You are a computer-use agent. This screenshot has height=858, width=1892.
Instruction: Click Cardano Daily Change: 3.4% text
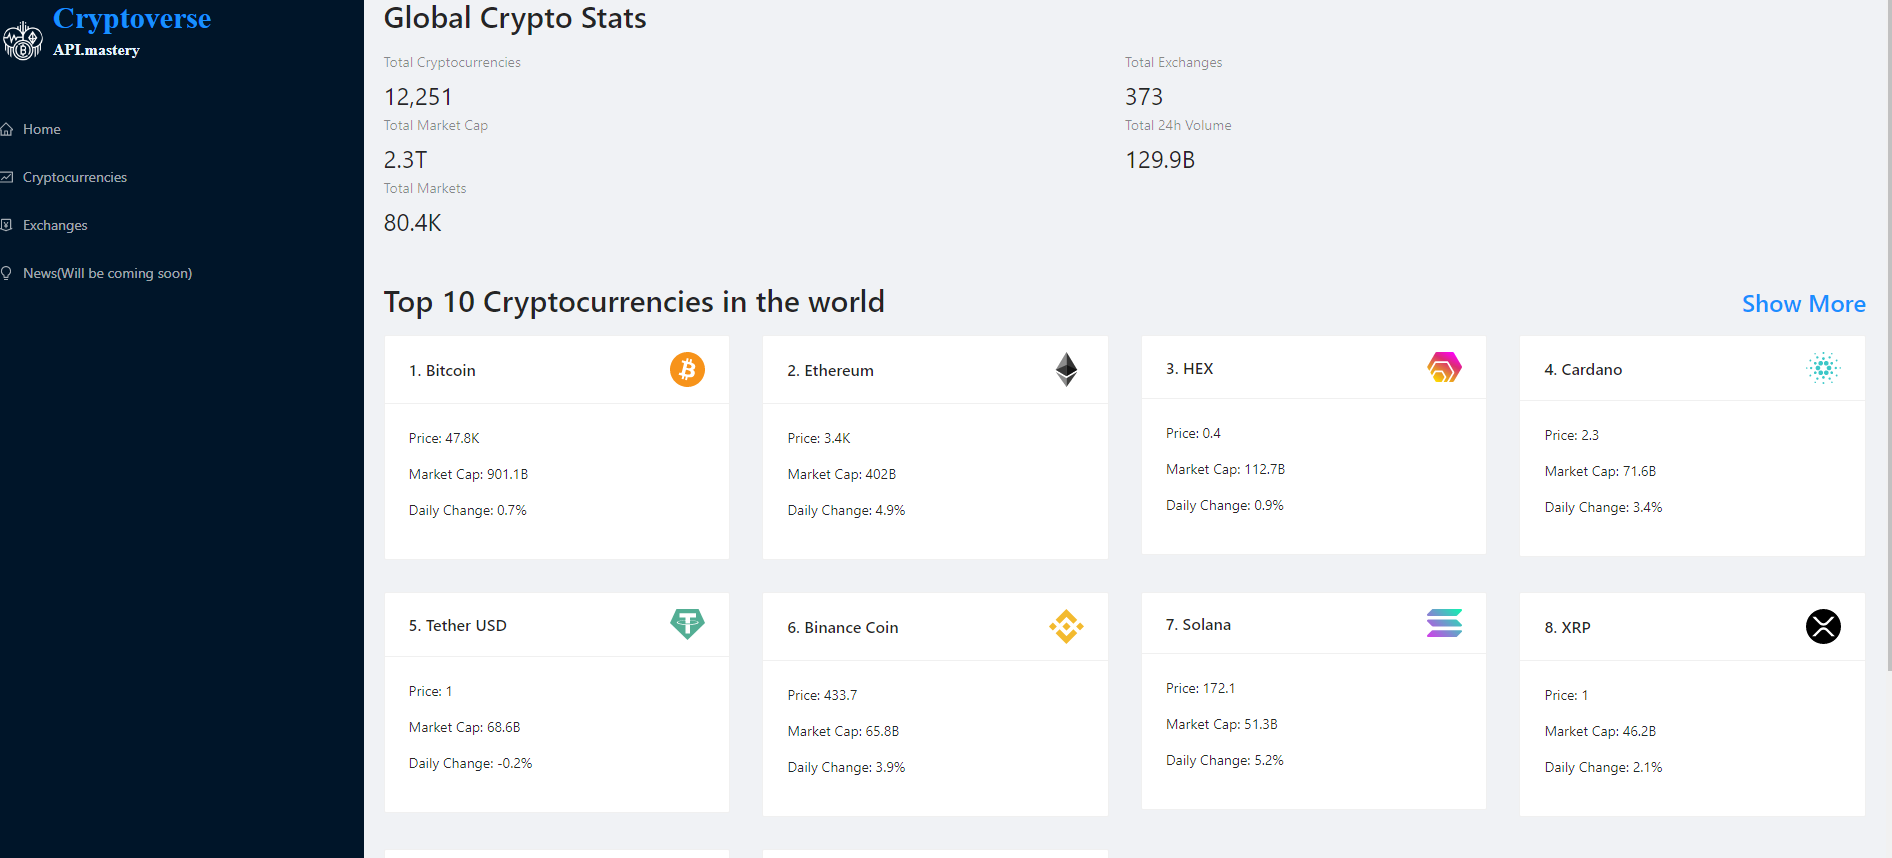click(1603, 507)
